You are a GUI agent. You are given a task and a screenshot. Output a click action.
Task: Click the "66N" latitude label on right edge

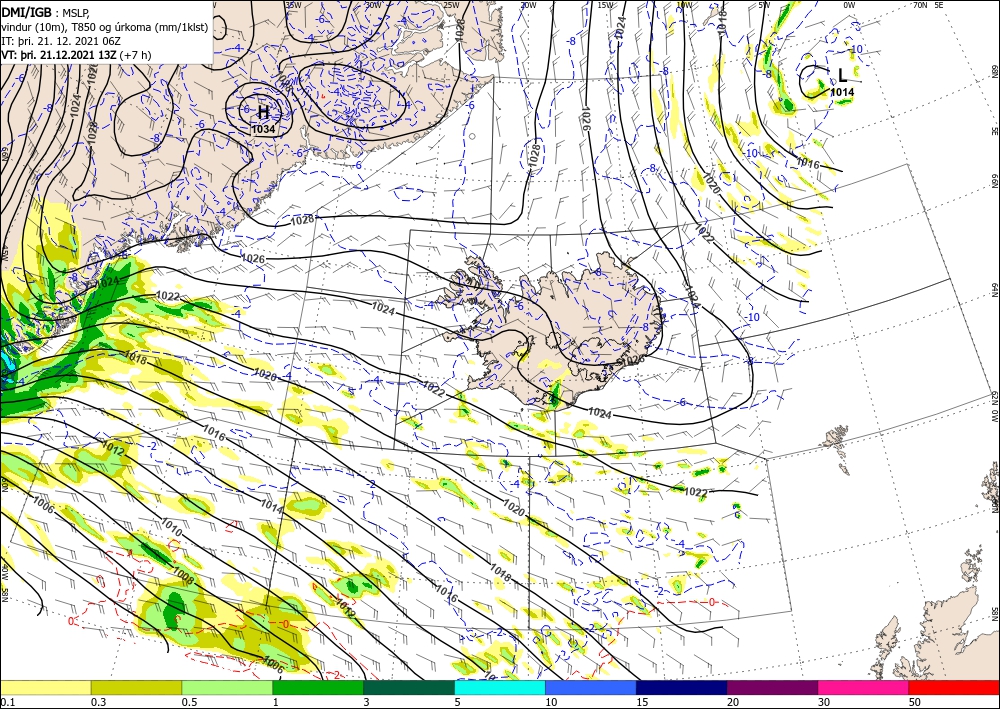tap(994, 181)
